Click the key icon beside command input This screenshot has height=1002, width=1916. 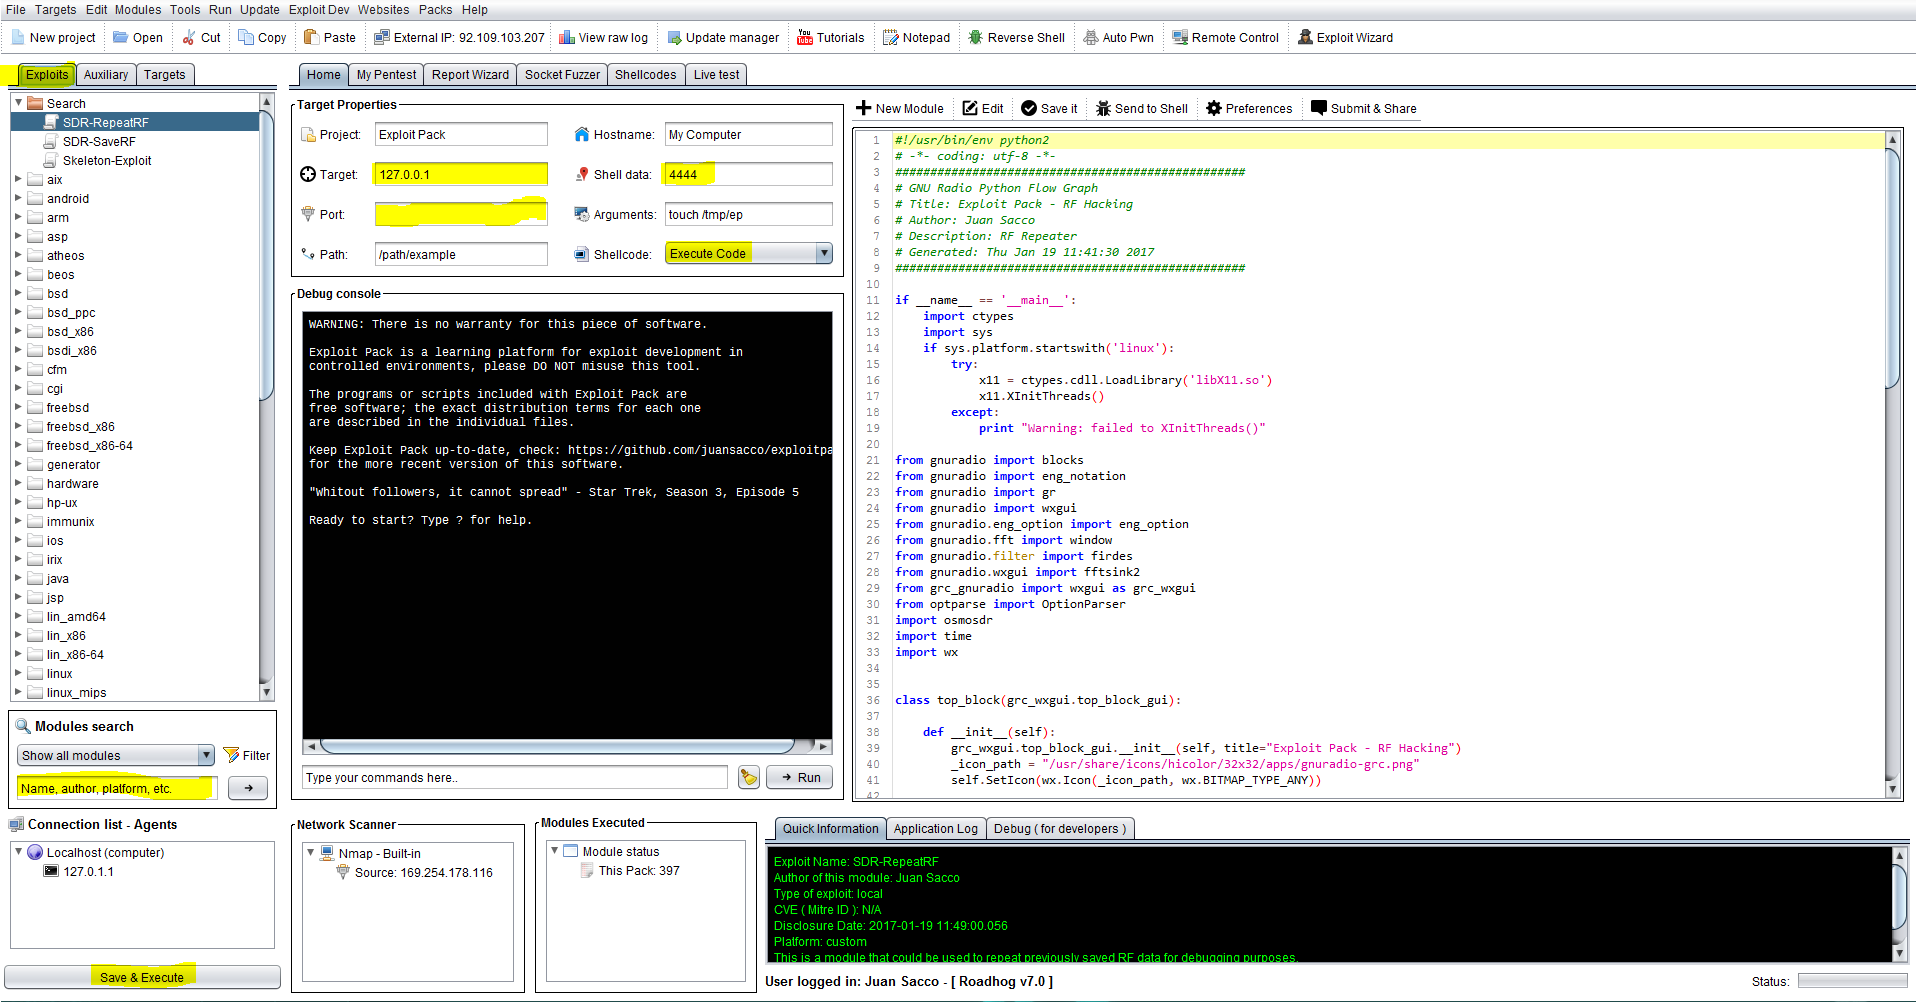748,778
